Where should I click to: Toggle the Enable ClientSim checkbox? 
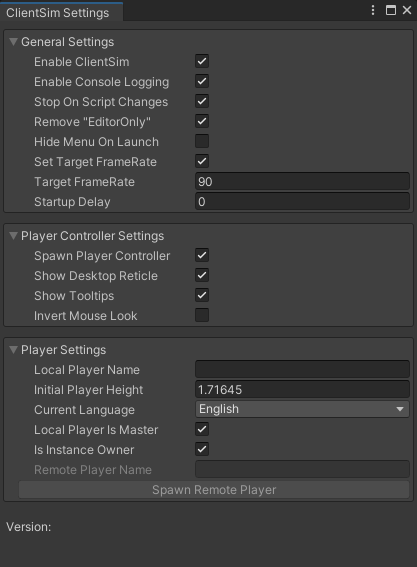click(x=202, y=61)
